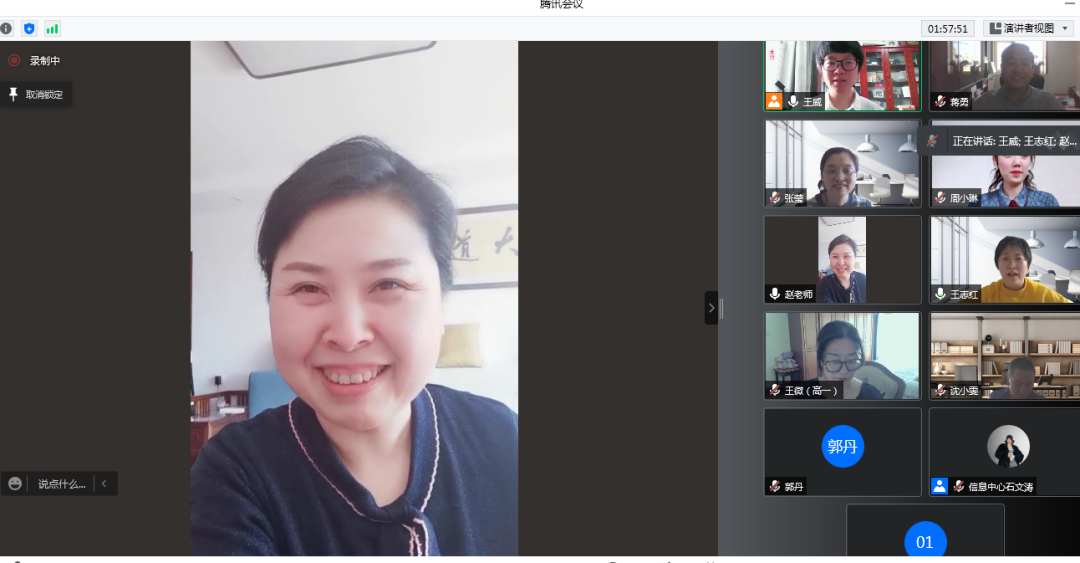Click the blue 01 avatar circle
The height and width of the screenshot is (563, 1080).
point(925,541)
